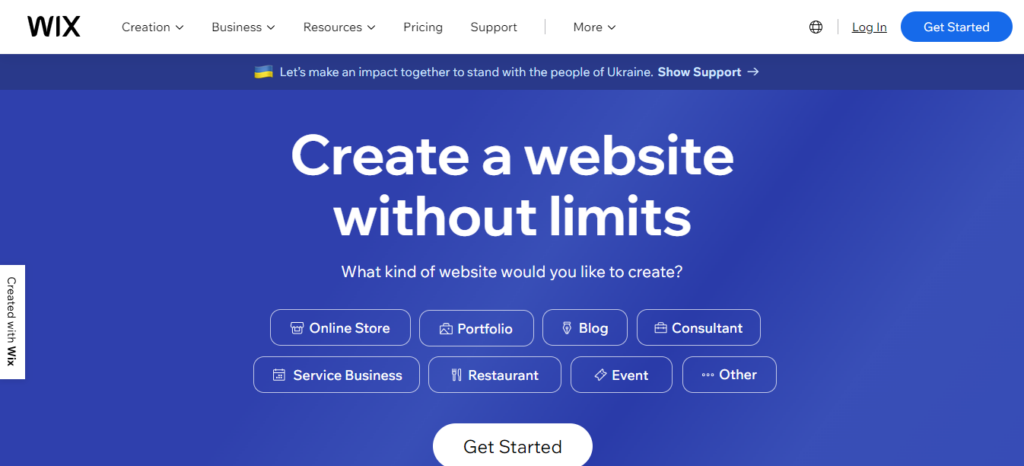Click the calendar icon on Service Business
Image resolution: width=1024 pixels, height=466 pixels.
279,375
